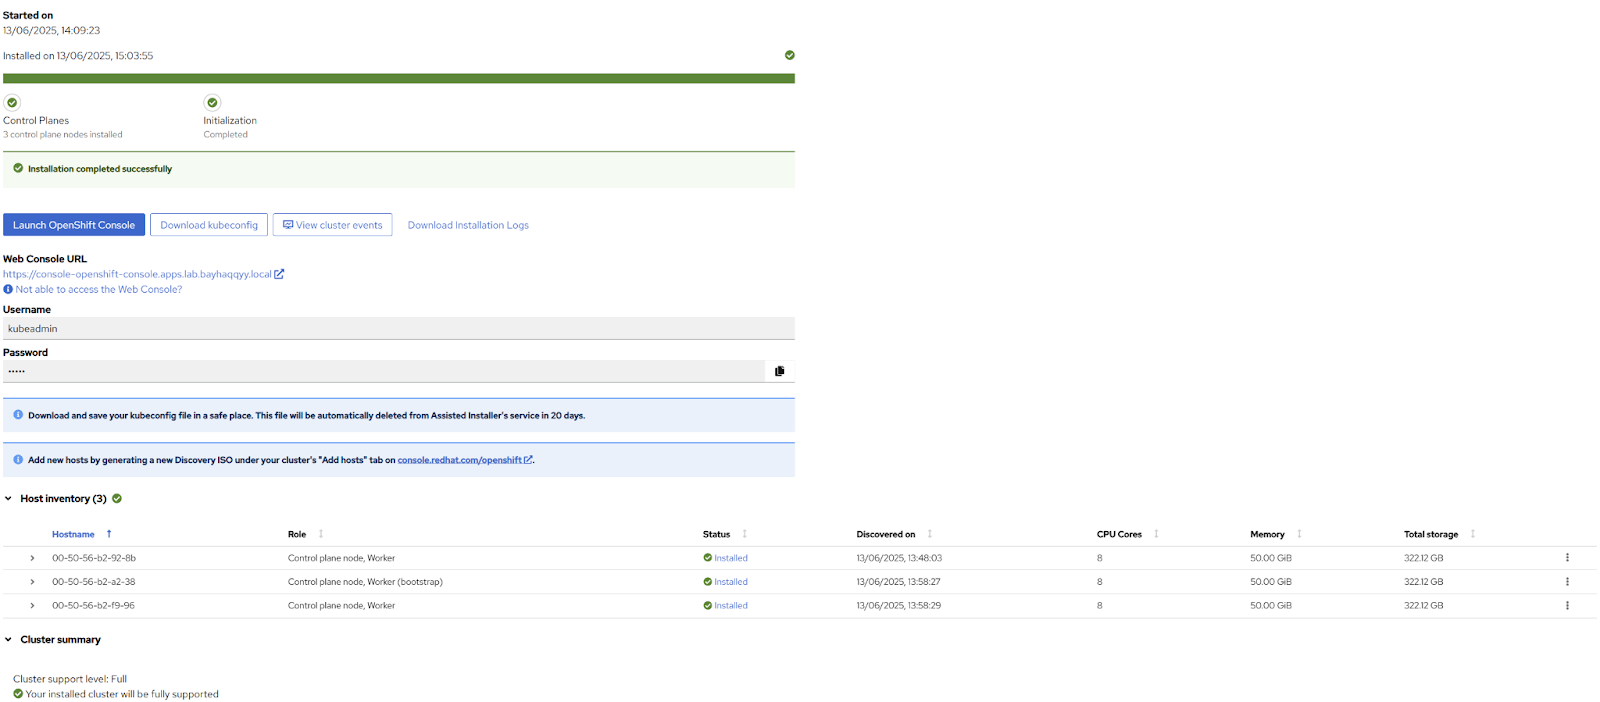Viewport: 1600px width, 702px height.
Task: Open View cluster events
Action: (332, 225)
